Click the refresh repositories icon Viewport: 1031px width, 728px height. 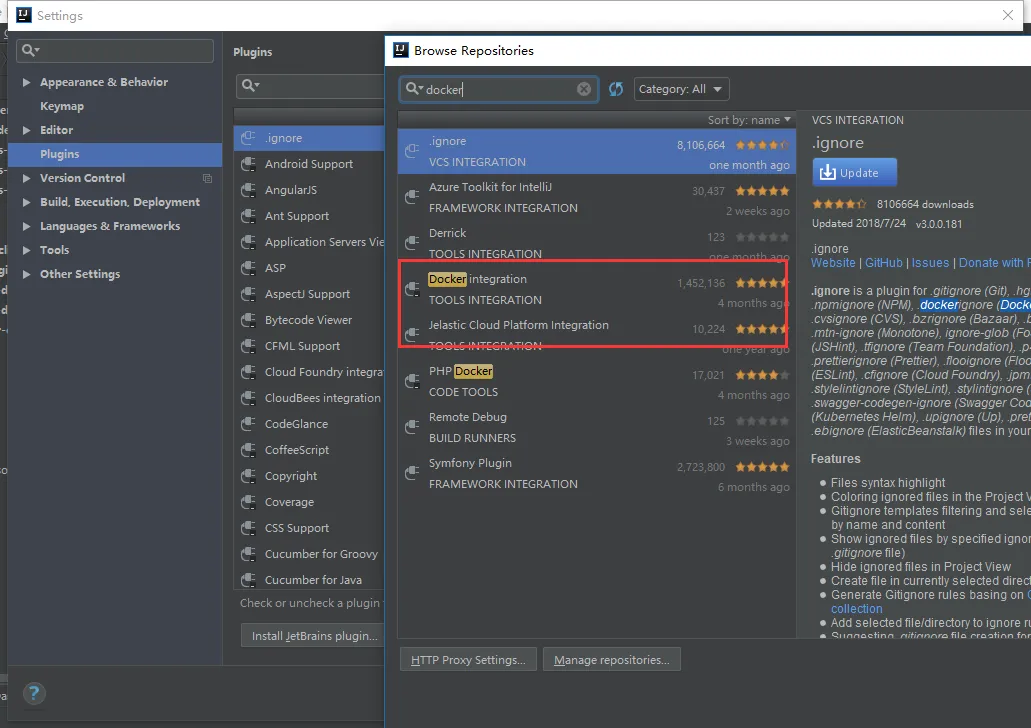[615, 89]
